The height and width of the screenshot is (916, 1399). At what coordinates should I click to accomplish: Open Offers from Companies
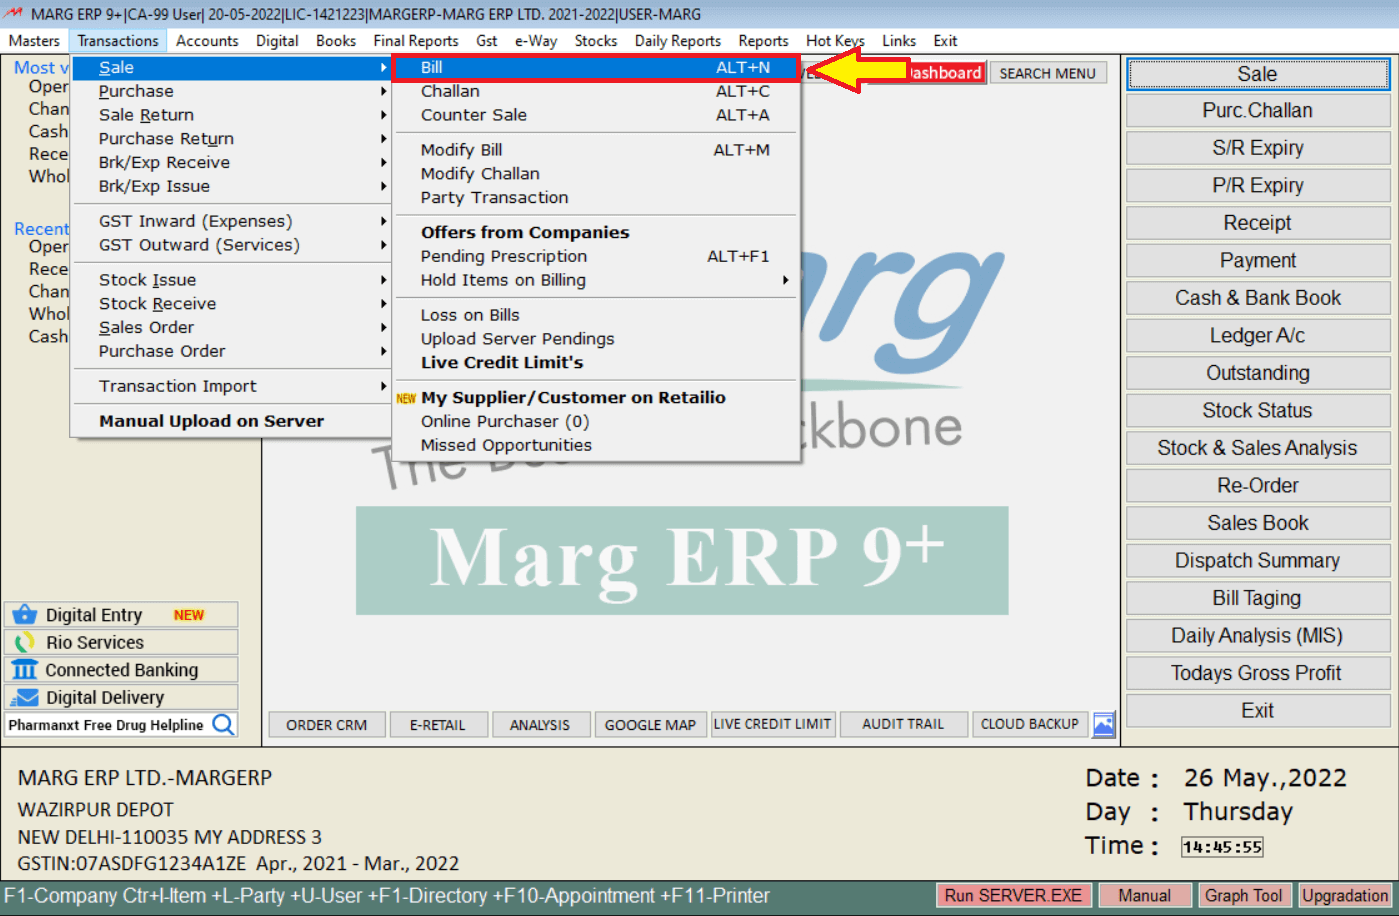596,232
